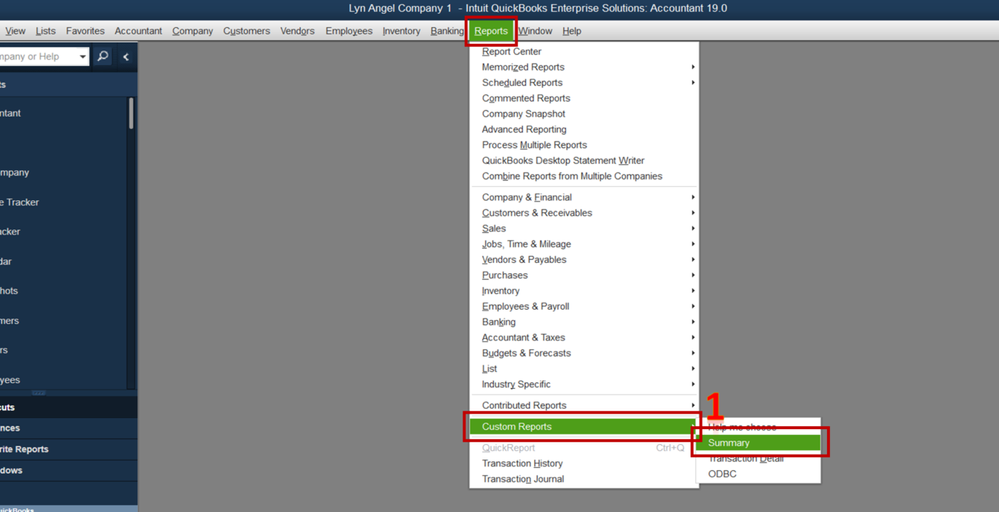Expand Jobs, Time & Mileage submenu
The width and height of the screenshot is (999, 512).
pos(584,244)
